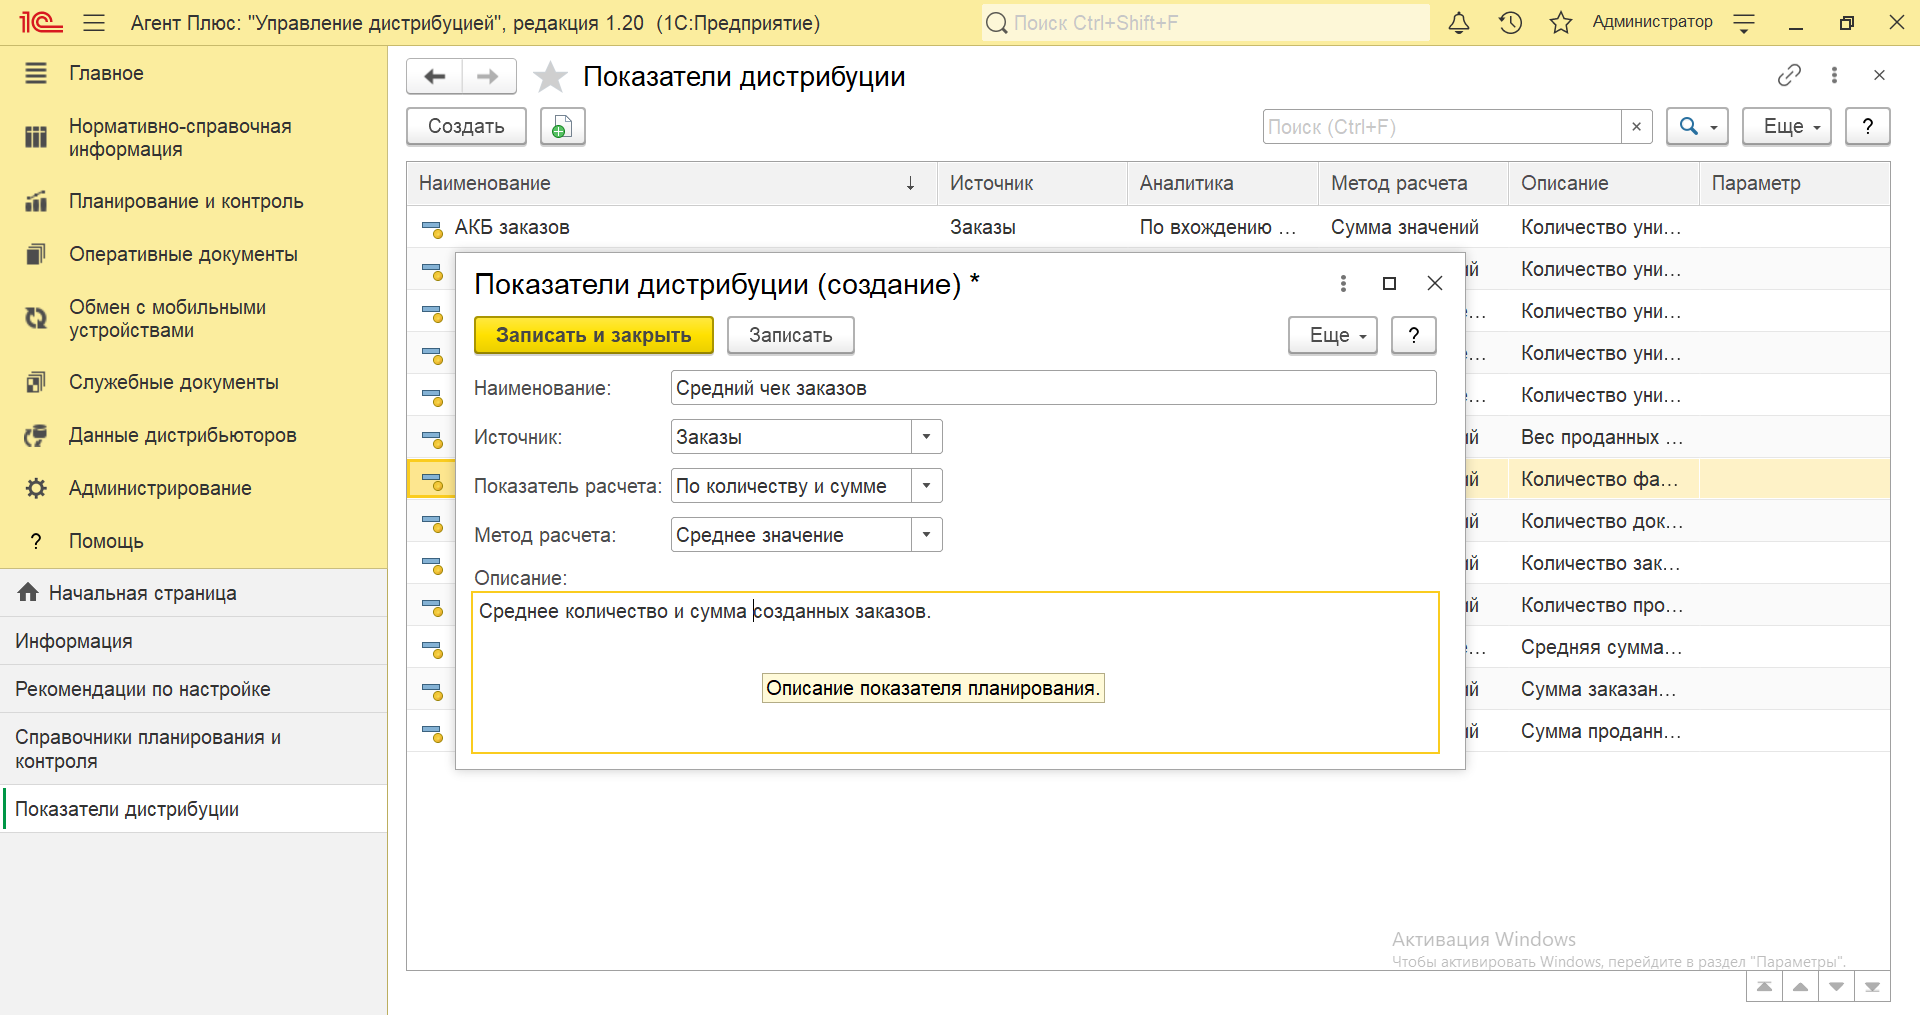The image size is (1920, 1015).
Task: Switch to Рекомендации по настройке tab
Action: click(193, 689)
